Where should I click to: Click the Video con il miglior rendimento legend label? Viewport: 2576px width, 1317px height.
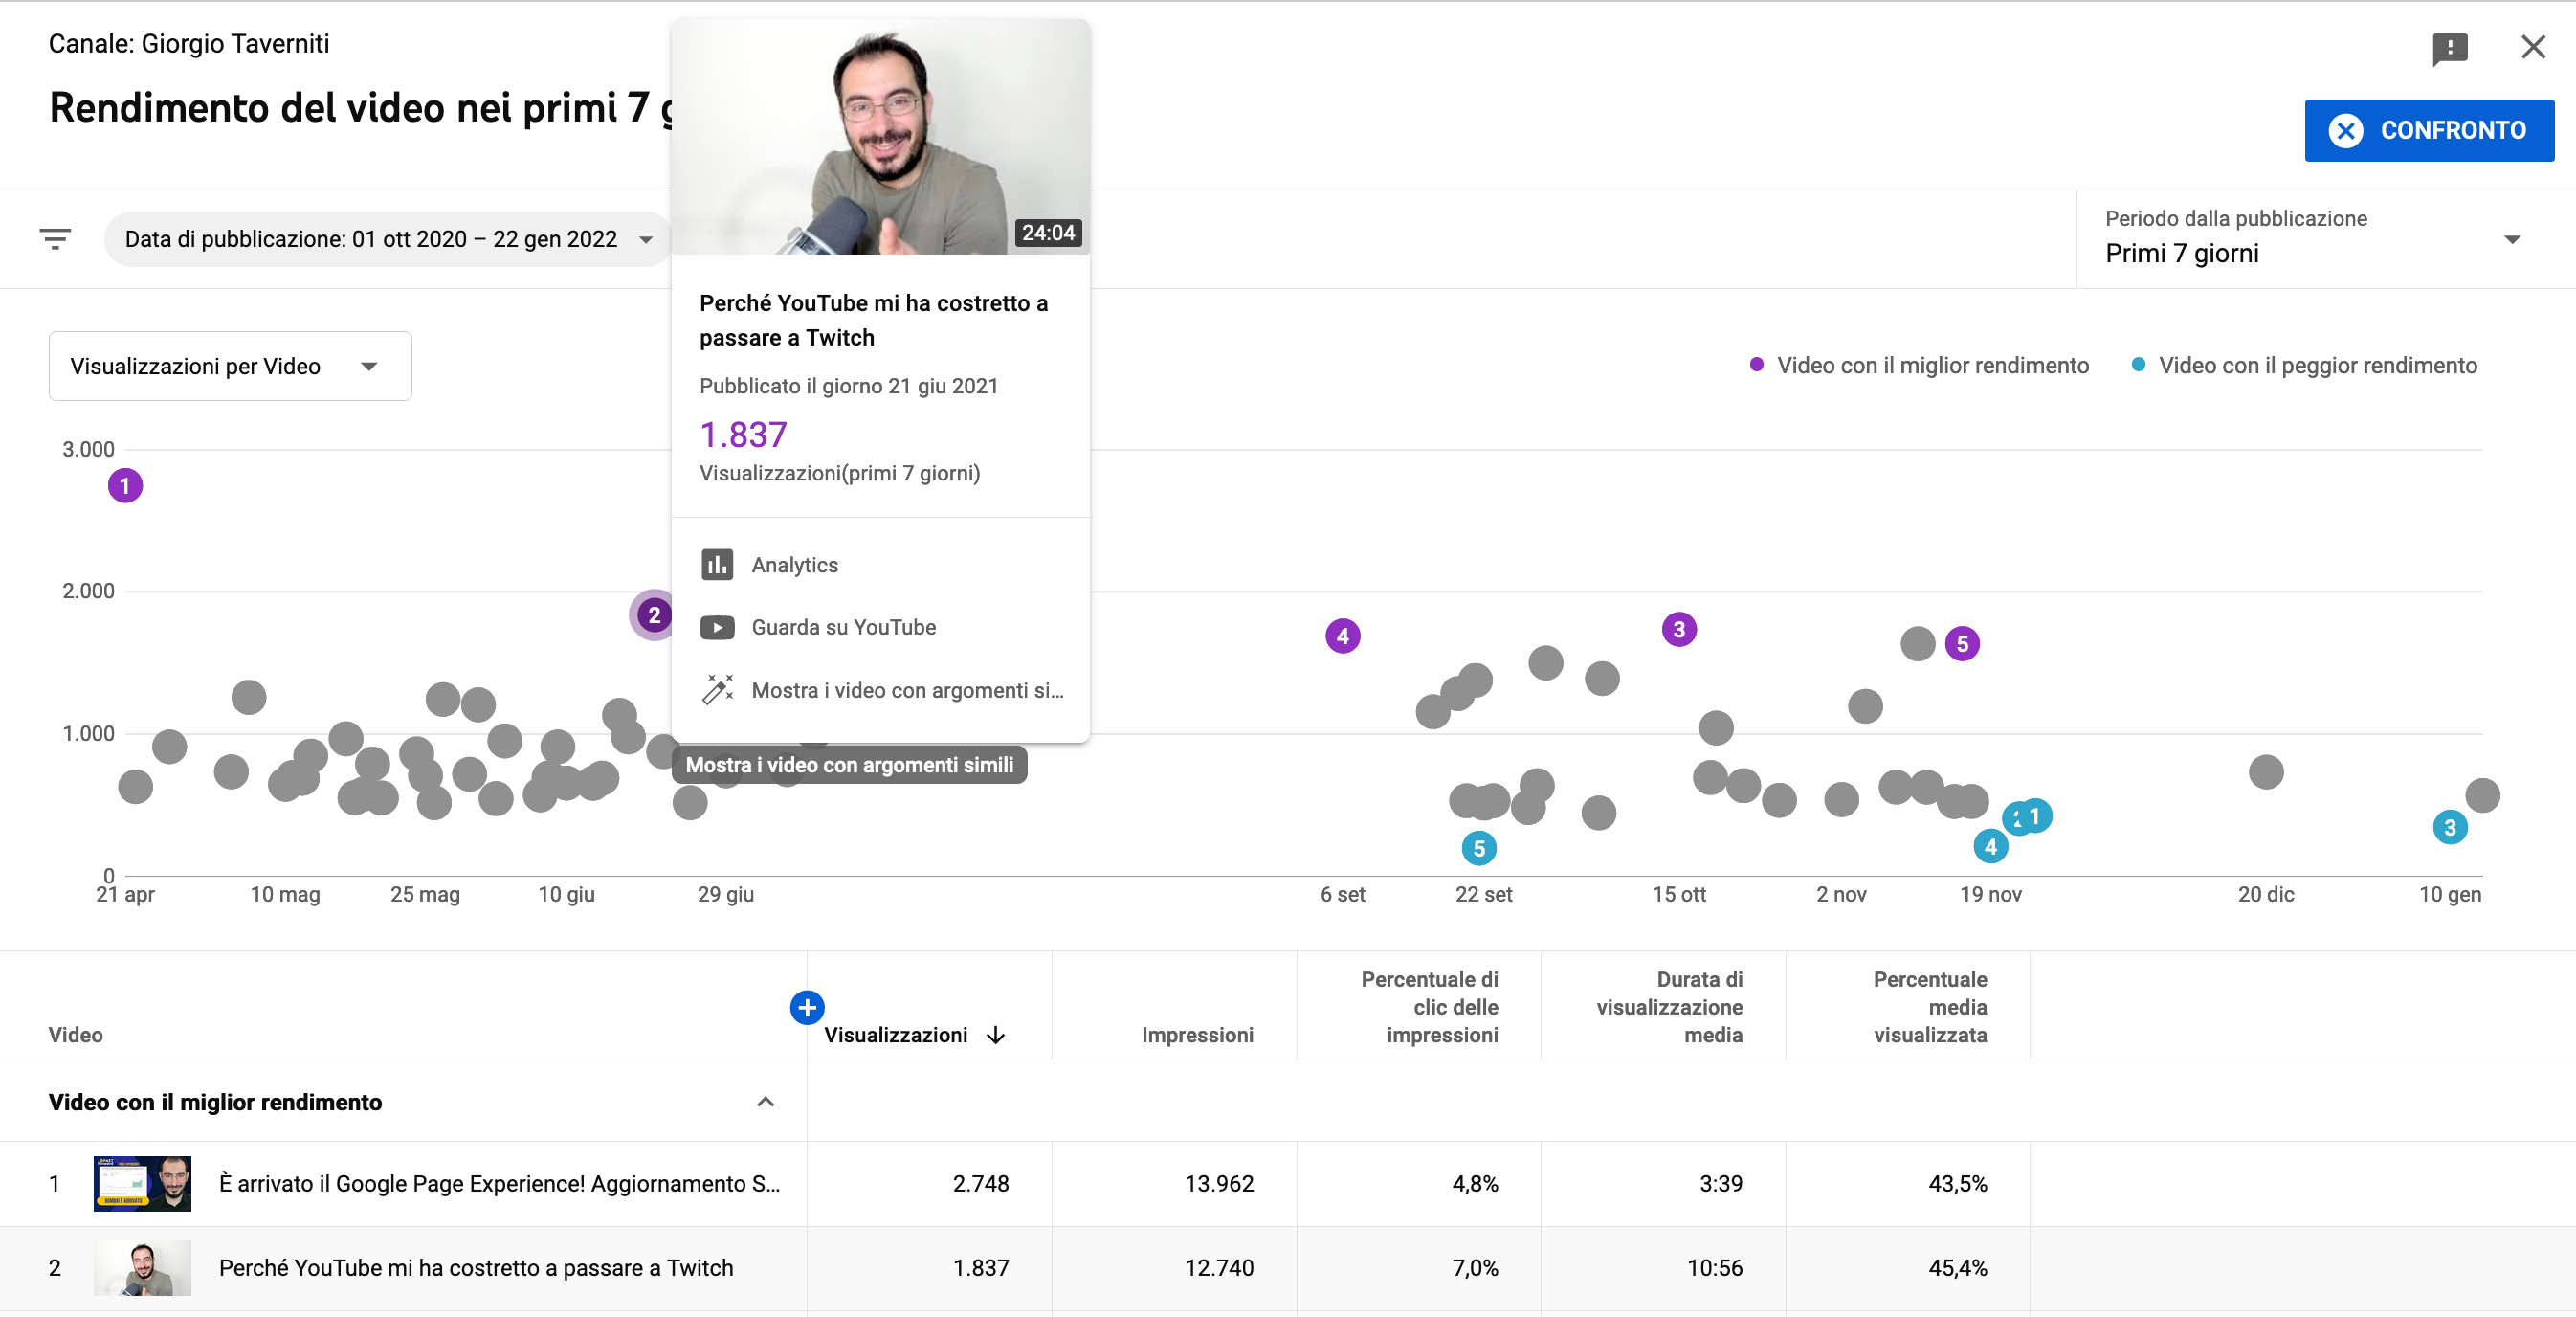point(1932,365)
